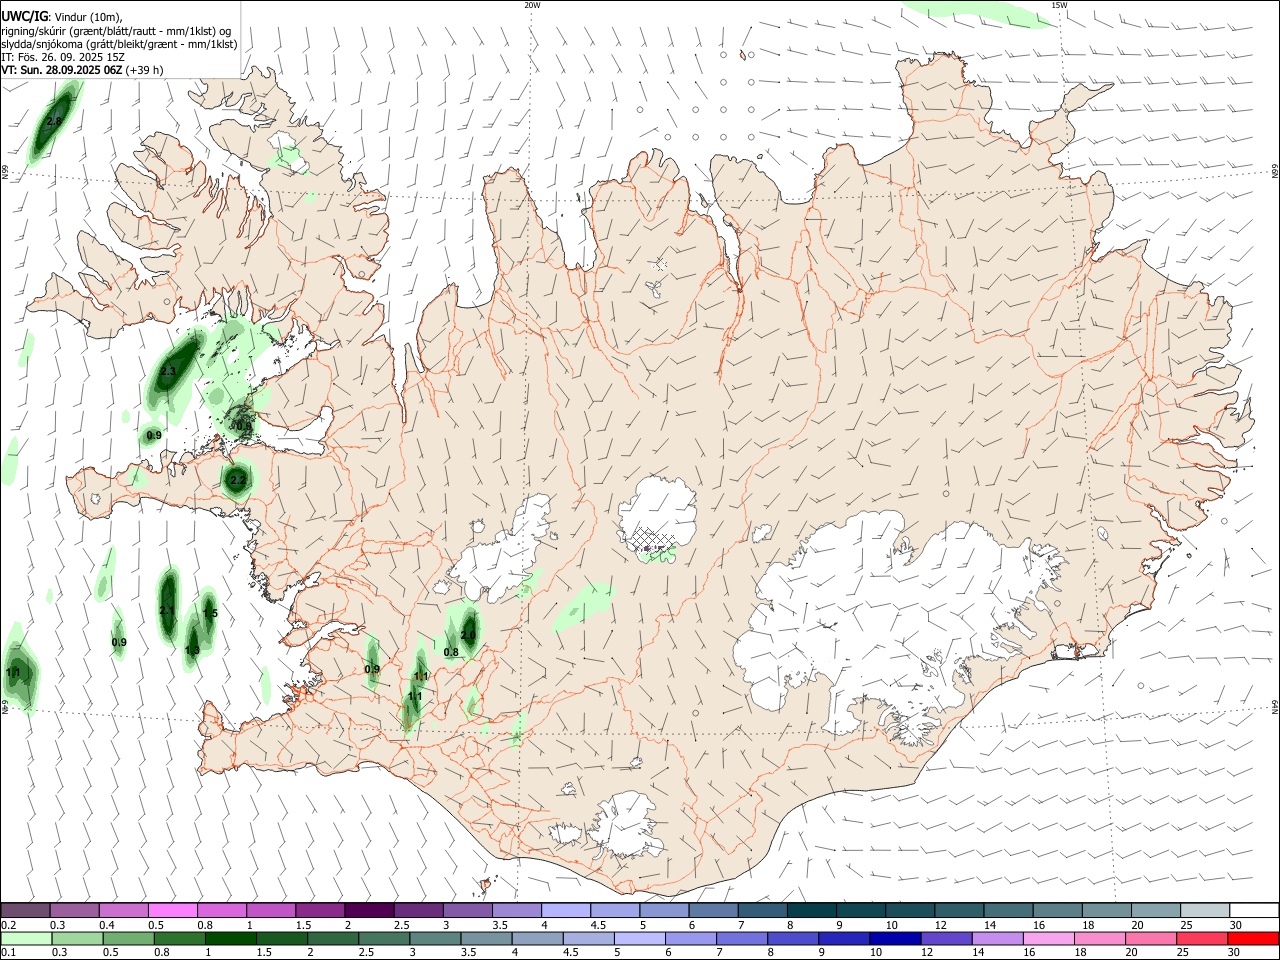Viewport: 1280px width, 960px height.
Task: Select the grey-blue 4 mm rain legend swatch
Action: tap(537, 938)
